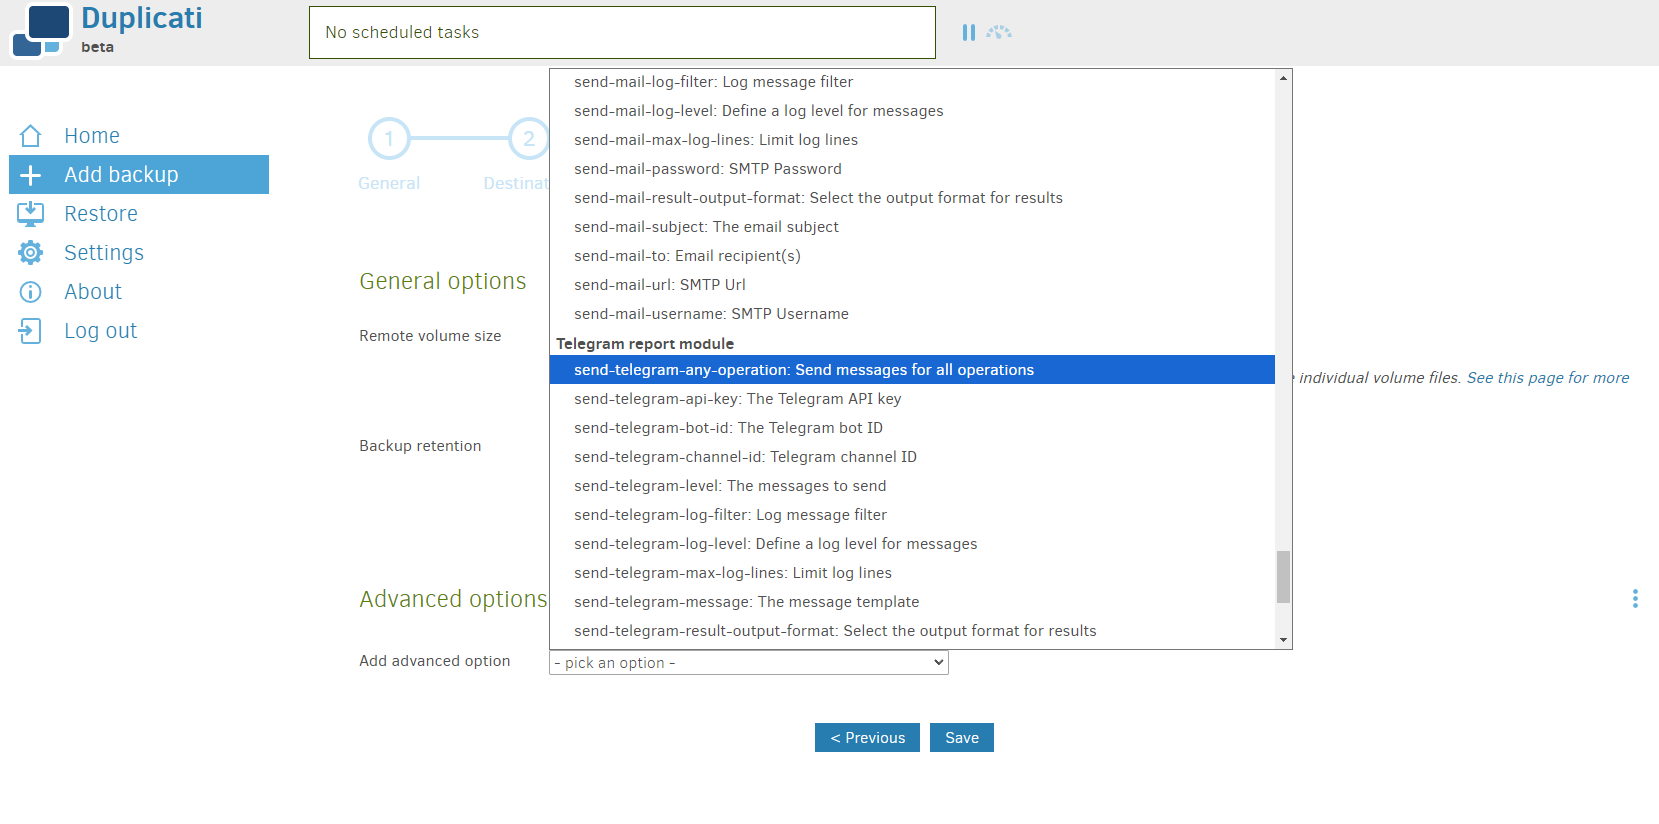Click the Log out door icon
The width and height of the screenshot is (1659, 824).
pos(31,331)
